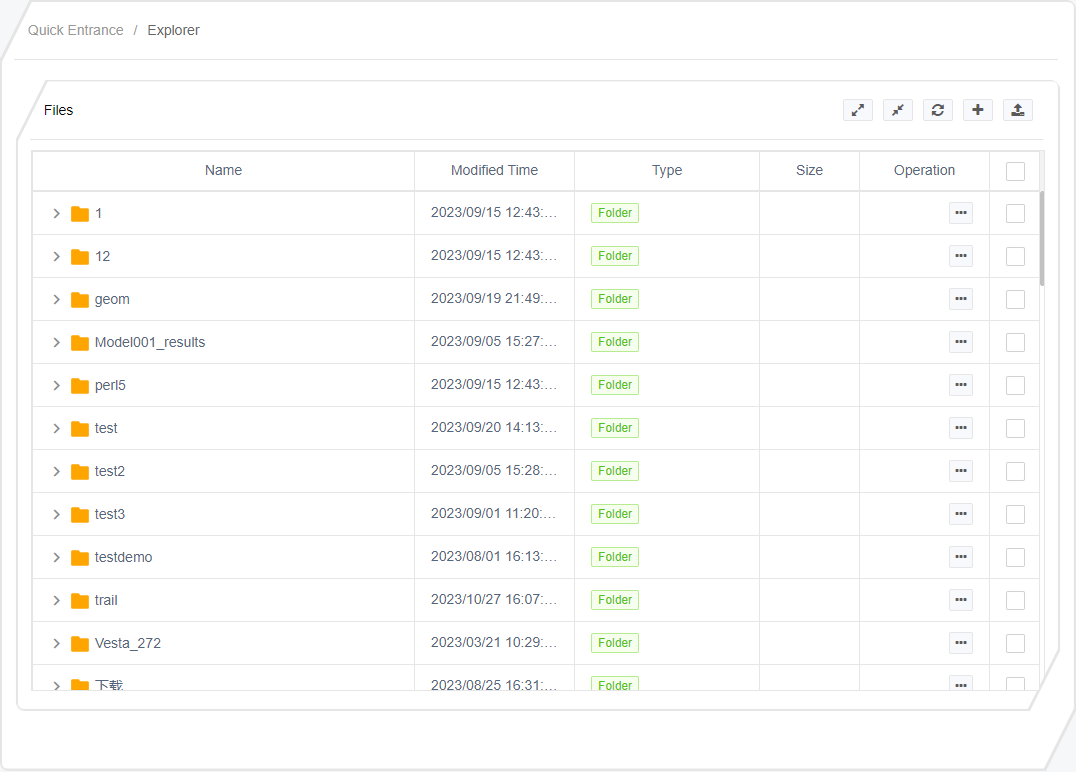The image size is (1076, 772).
Task: Click the folder icon of Model001_results
Action: [80, 342]
